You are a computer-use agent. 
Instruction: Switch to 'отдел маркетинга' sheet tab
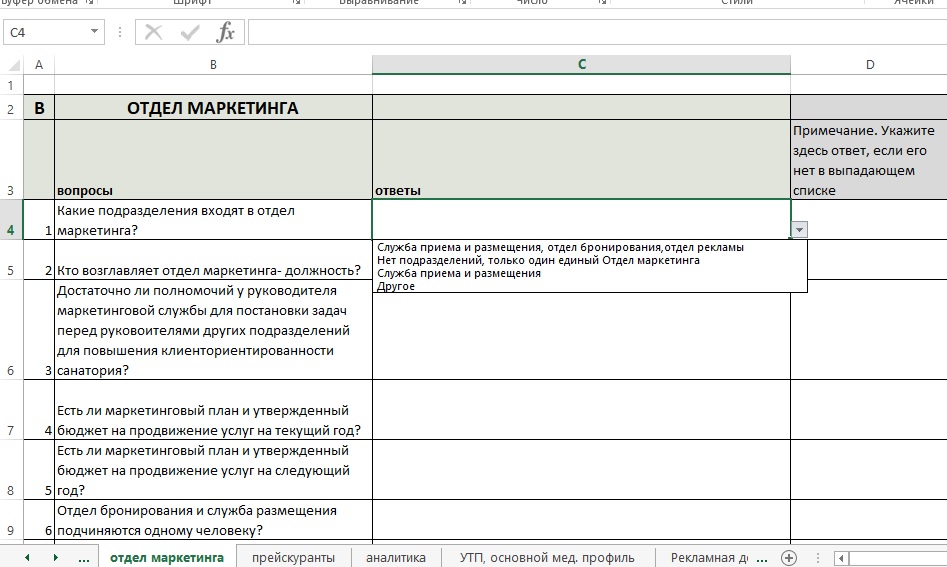(167, 557)
